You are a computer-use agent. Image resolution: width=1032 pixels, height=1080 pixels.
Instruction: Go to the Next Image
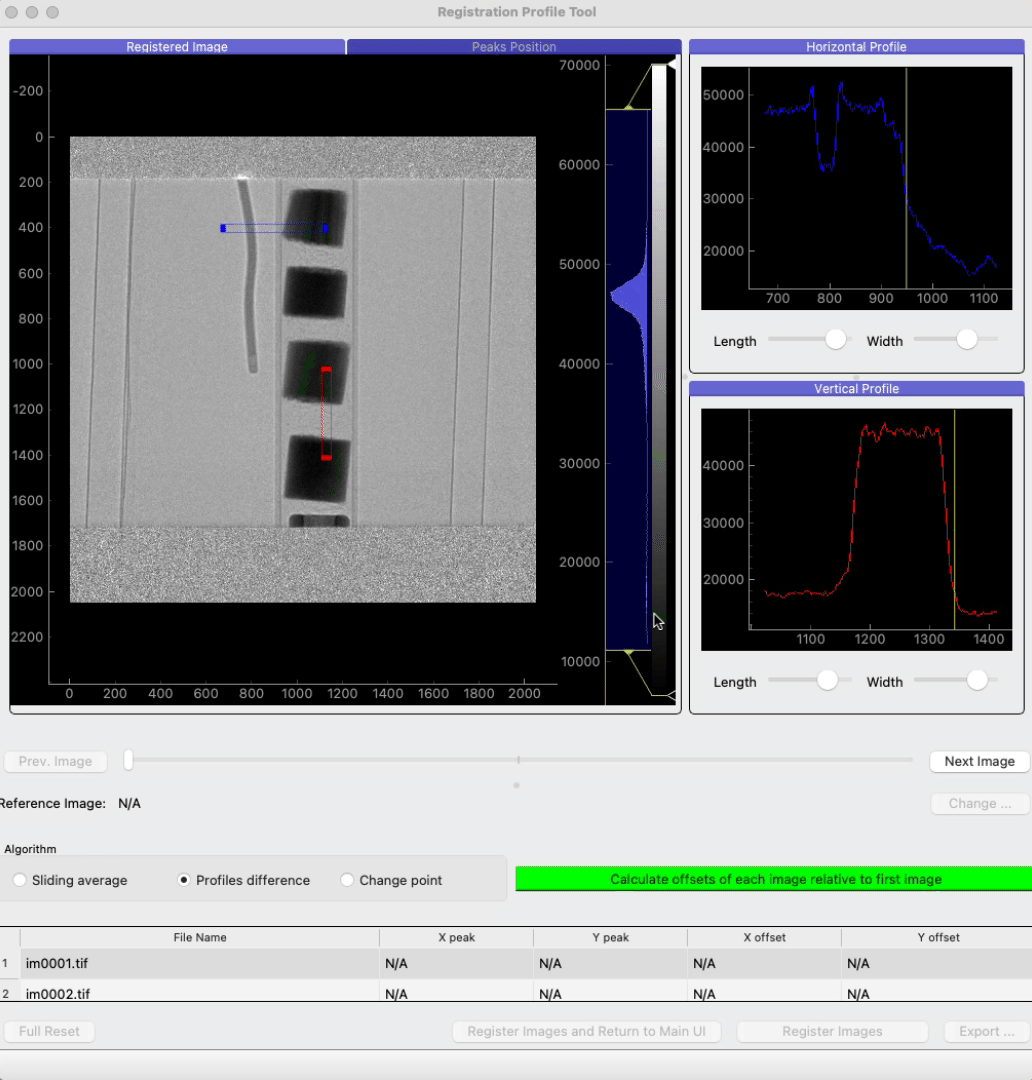point(979,762)
